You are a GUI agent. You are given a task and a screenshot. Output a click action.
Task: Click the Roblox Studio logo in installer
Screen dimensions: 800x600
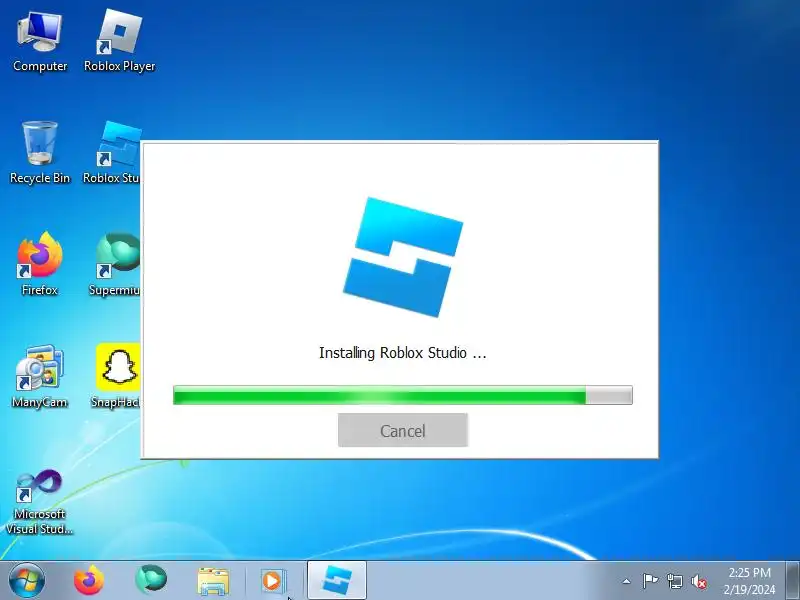[403, 257]
